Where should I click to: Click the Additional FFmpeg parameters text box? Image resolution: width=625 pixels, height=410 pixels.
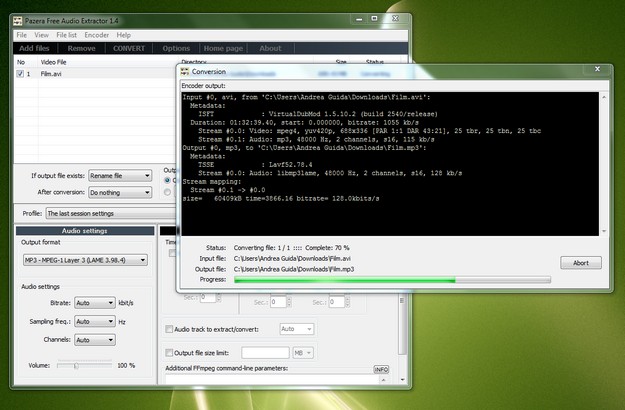tap(272, 379)
